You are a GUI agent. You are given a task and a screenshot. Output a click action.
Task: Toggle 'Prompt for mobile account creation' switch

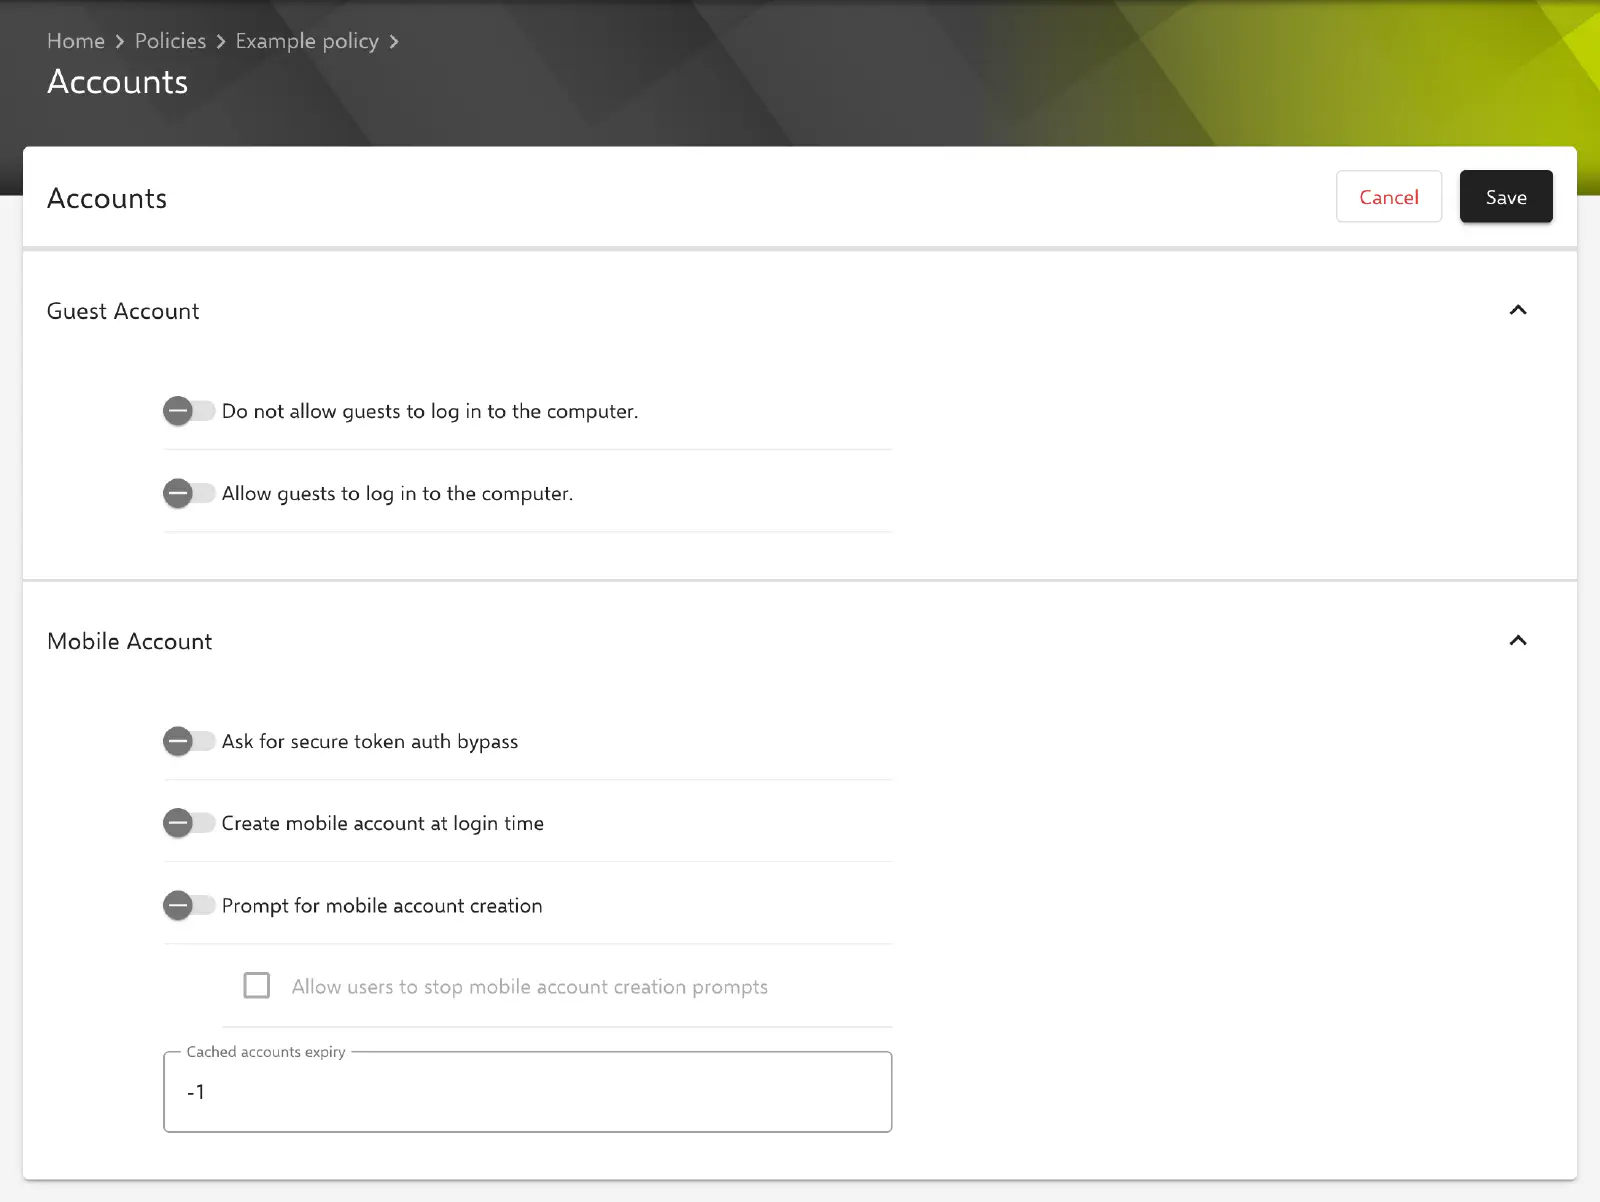[189, 905]
